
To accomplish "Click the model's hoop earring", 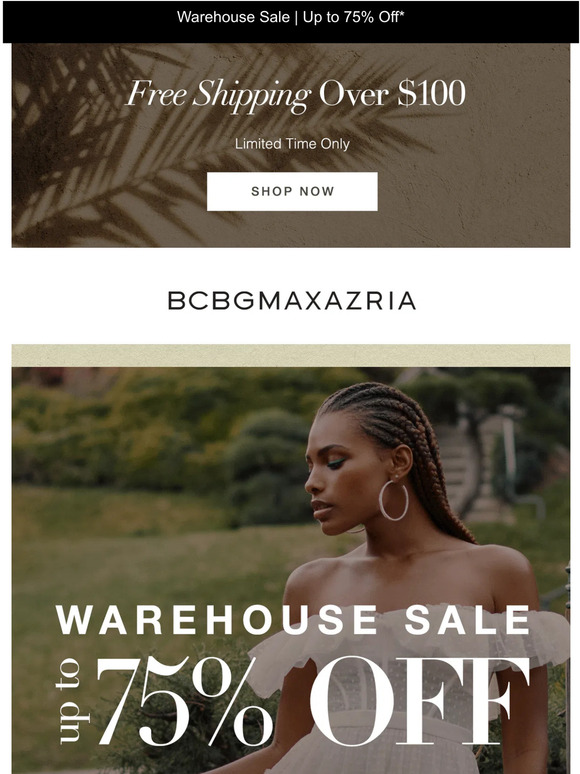I will pos(393,501).
